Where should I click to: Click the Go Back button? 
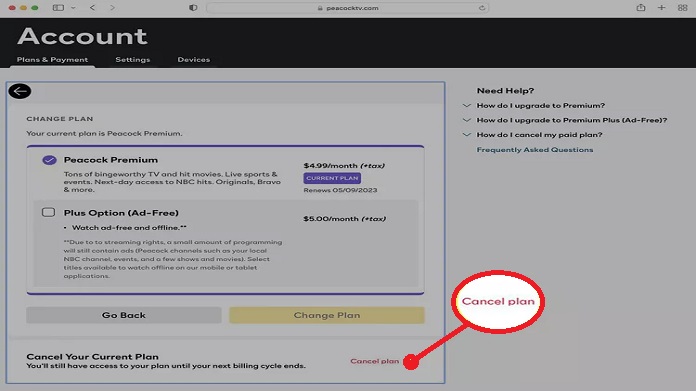pos(124,315)
